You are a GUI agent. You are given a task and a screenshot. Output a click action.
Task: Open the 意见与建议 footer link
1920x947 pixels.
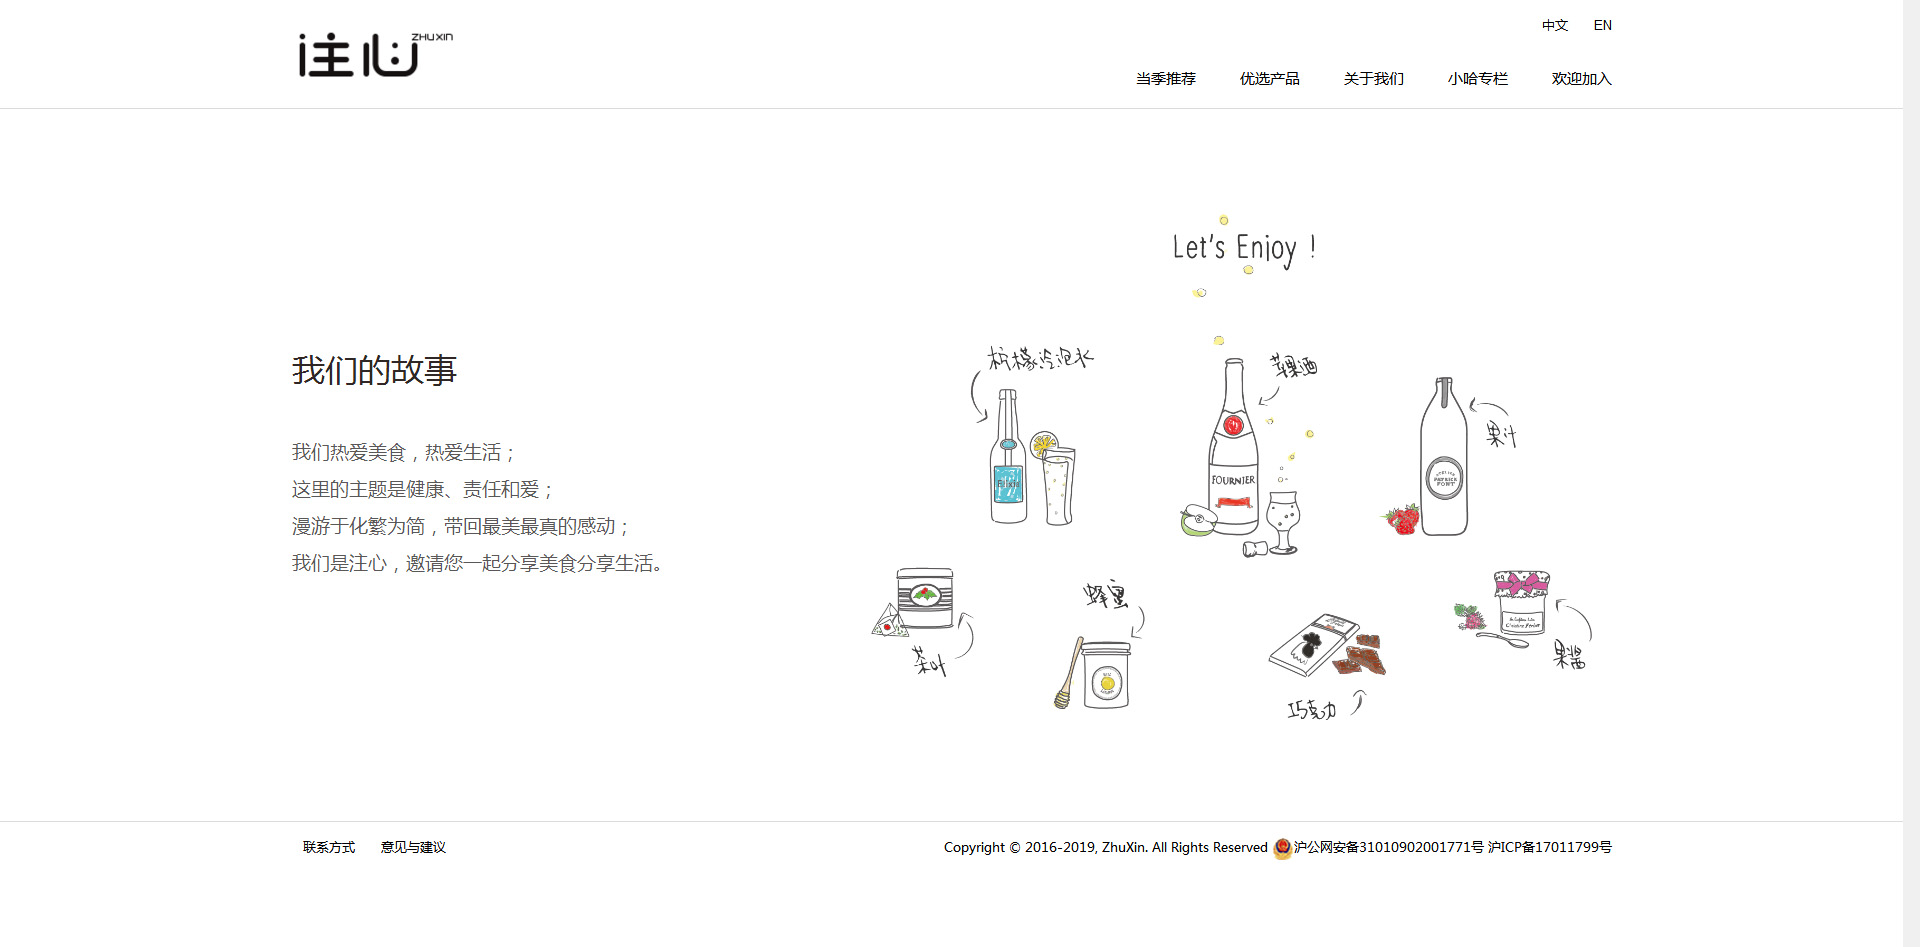tap(413, 847)
